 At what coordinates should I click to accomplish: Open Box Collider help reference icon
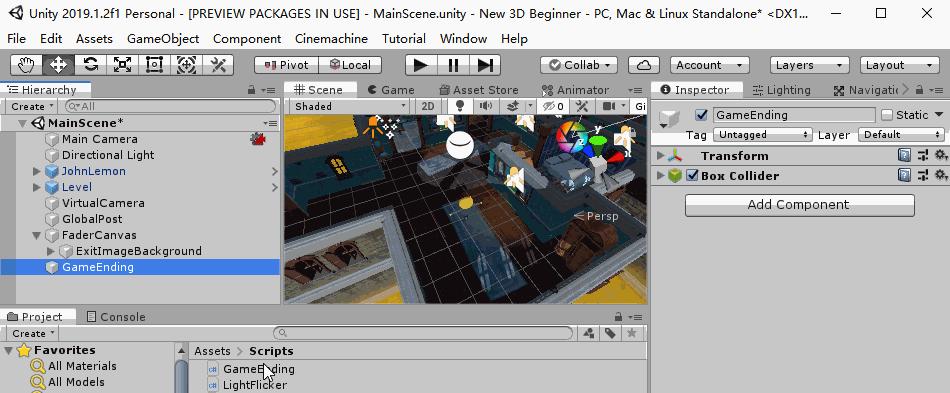pos(904,176)
